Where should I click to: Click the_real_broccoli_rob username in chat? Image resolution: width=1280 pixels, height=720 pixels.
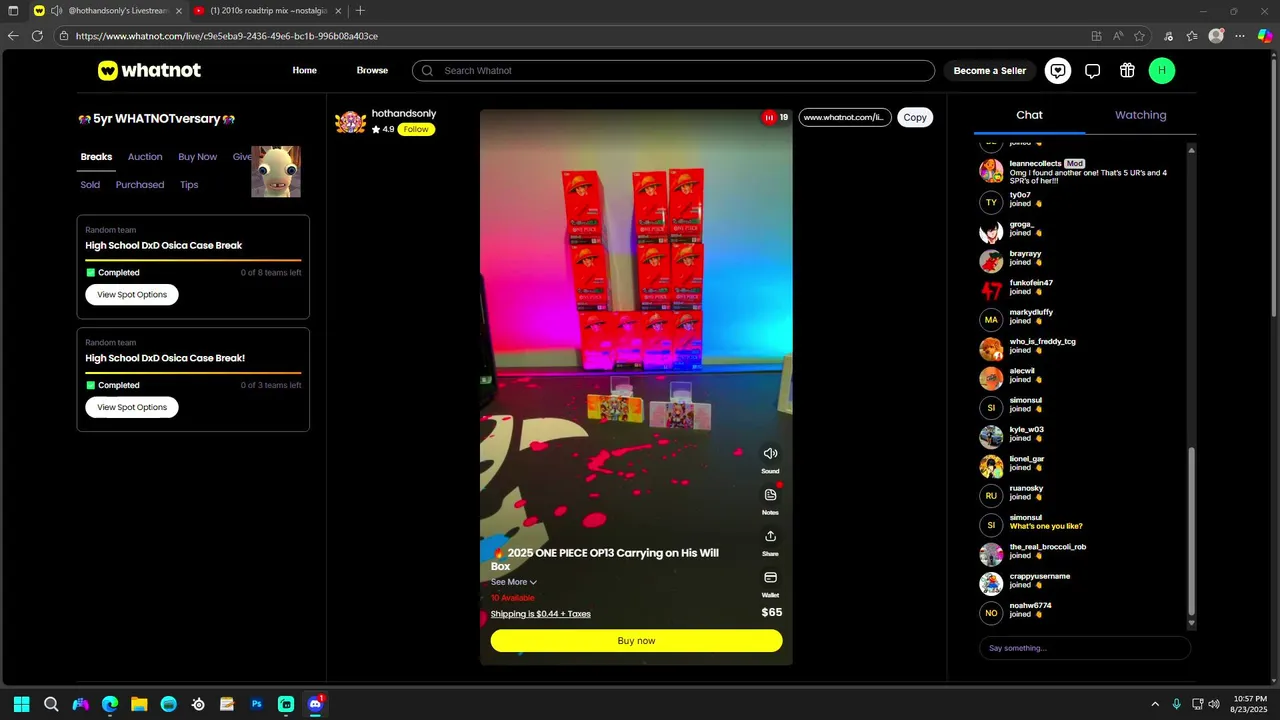[1048, 547]
